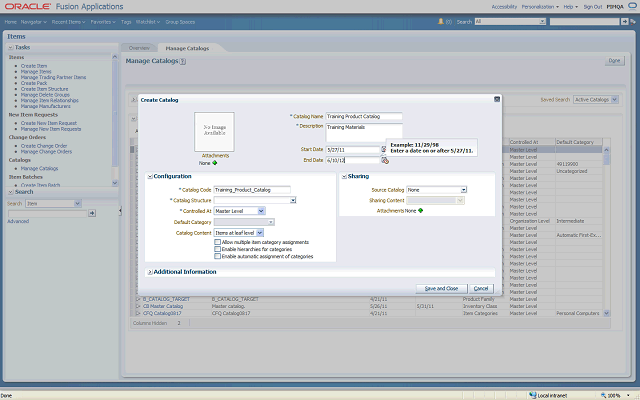640x400 pixels.
Task: Open the Catalog Structure dropdown
Action: (x=292, y=200)
